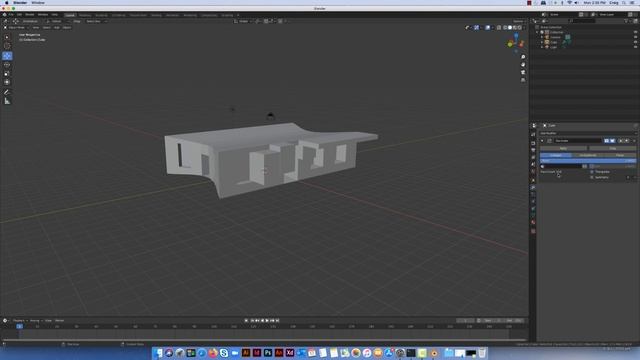640x360 pixels.
Task: Expand the Cube item in outliner
Action: (x=542, y=42)
